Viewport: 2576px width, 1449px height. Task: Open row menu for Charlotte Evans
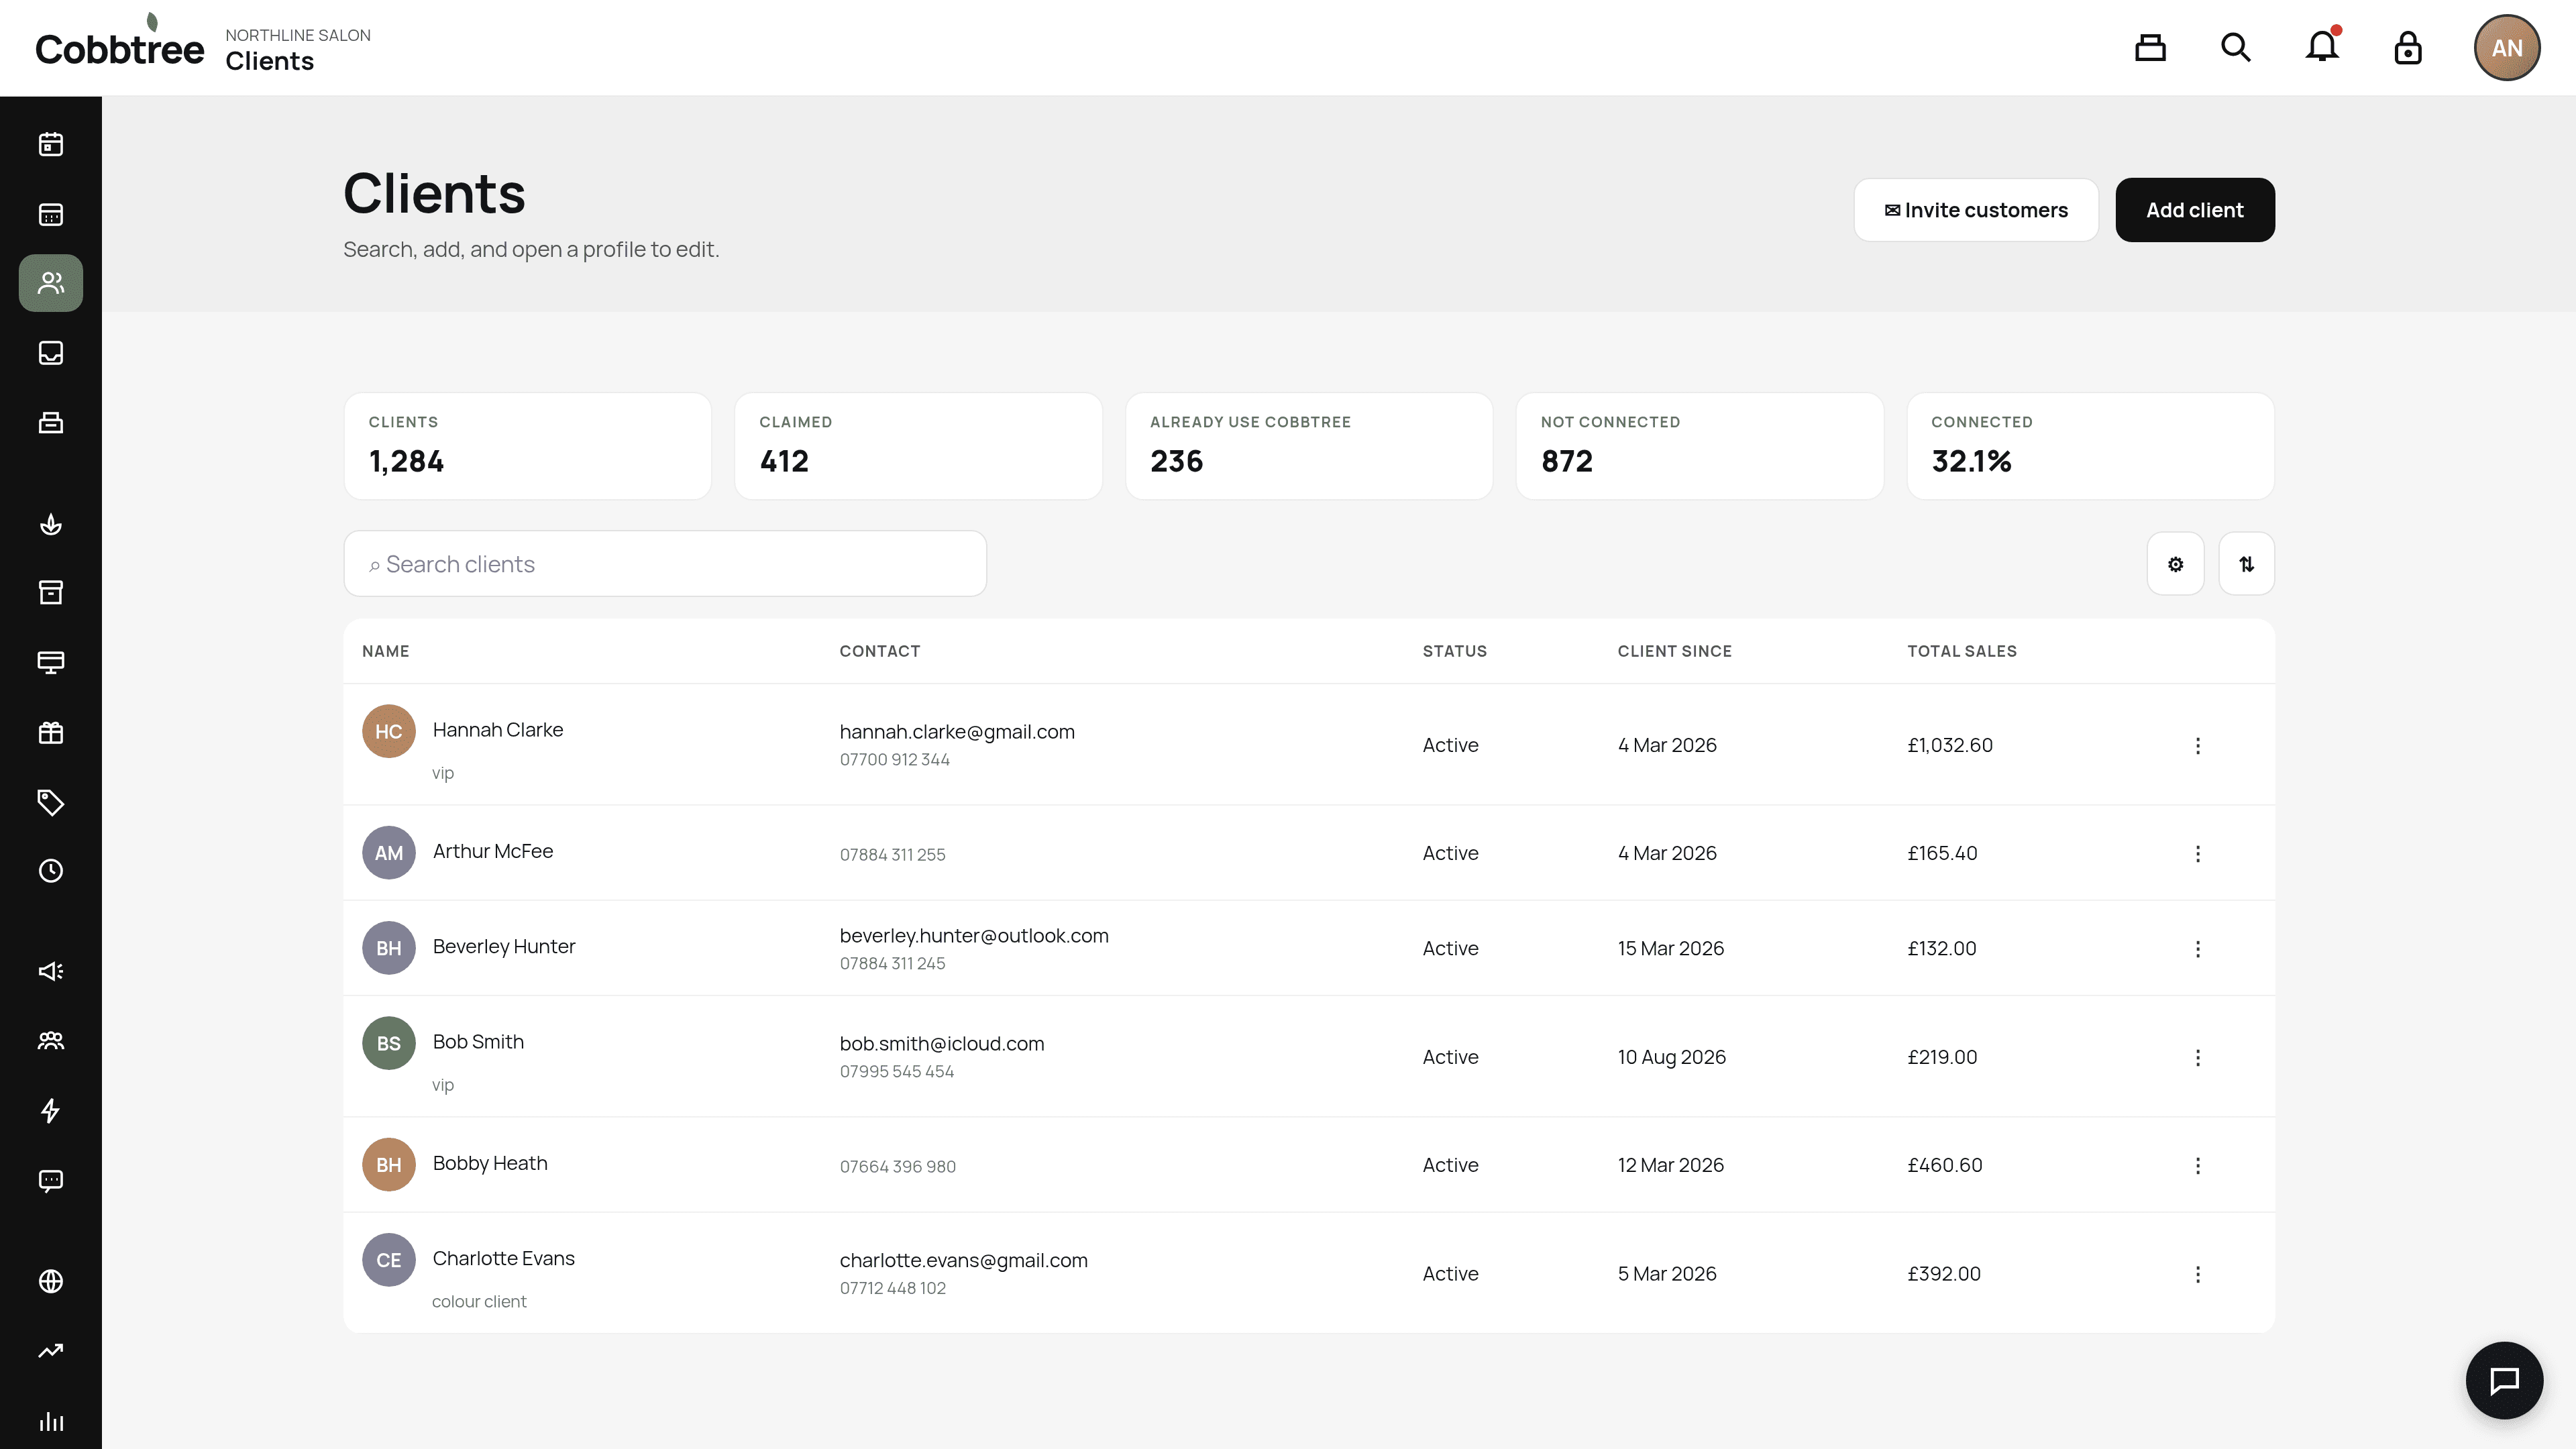(2198, 1274)
